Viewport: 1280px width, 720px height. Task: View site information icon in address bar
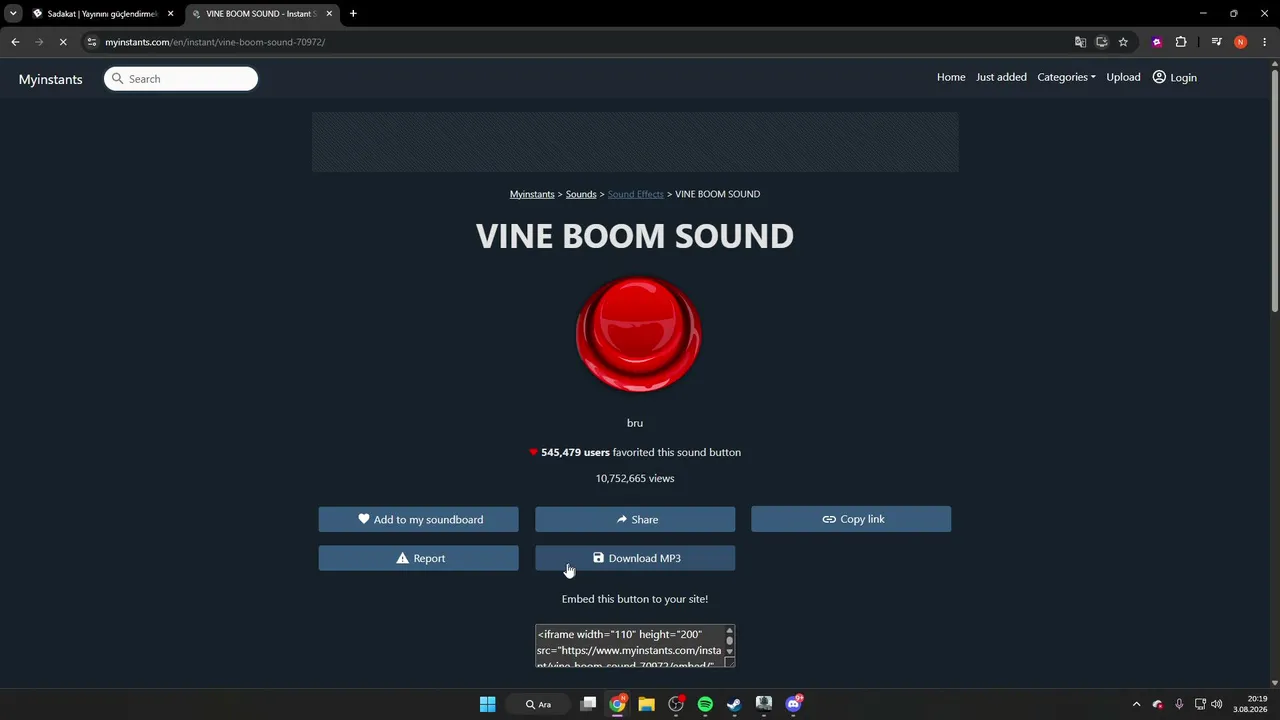pos(92,42)
